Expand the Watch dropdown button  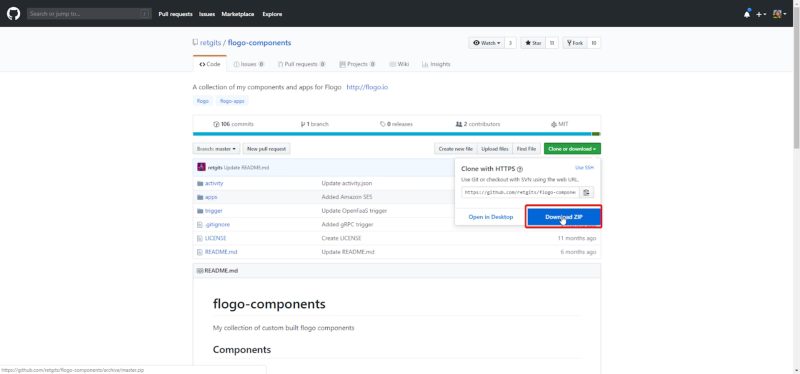click(486, 43)
